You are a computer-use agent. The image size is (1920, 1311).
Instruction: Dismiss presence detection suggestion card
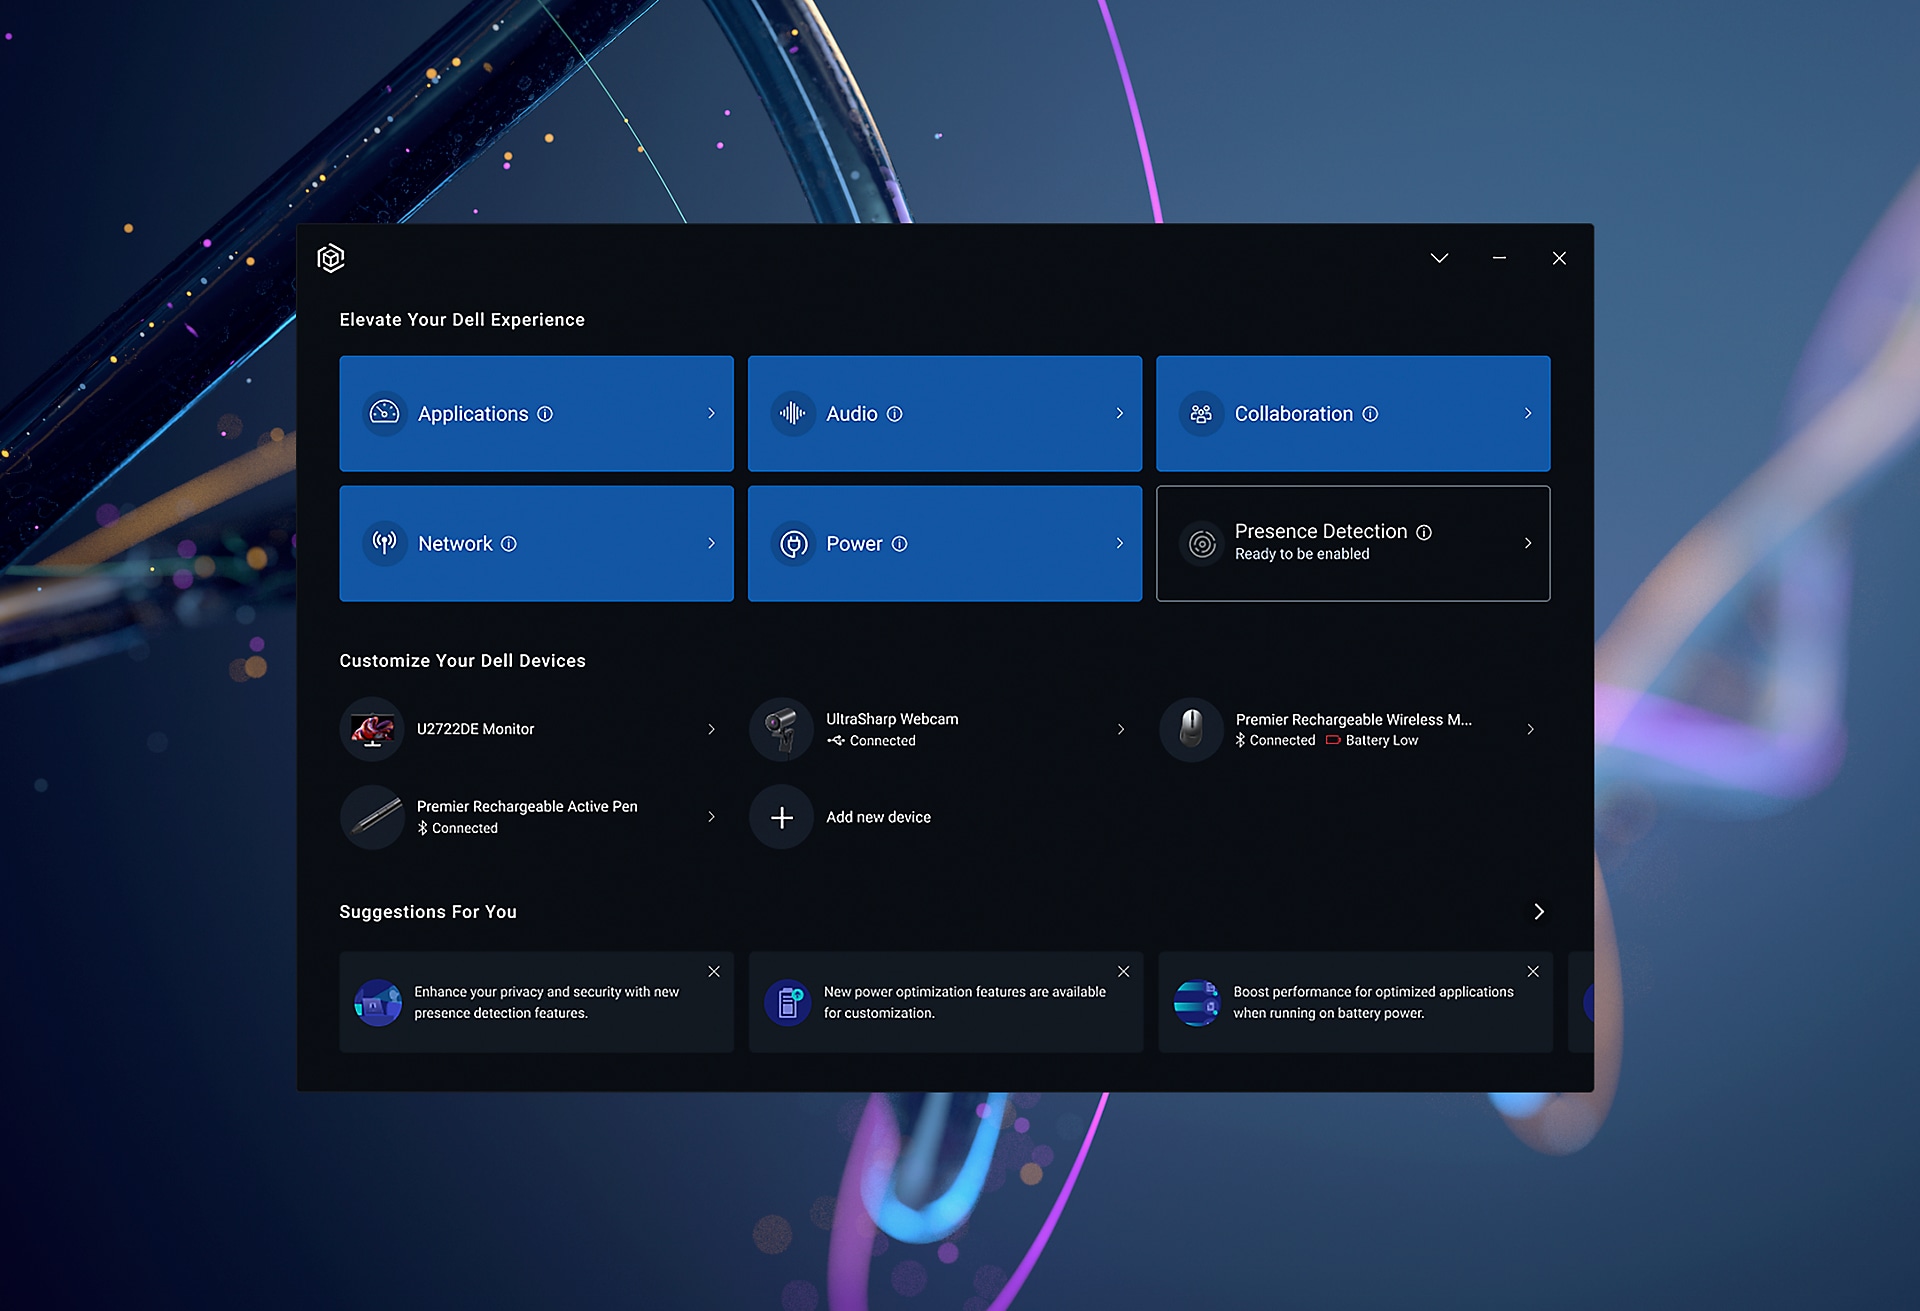click(x=713, y=970)
